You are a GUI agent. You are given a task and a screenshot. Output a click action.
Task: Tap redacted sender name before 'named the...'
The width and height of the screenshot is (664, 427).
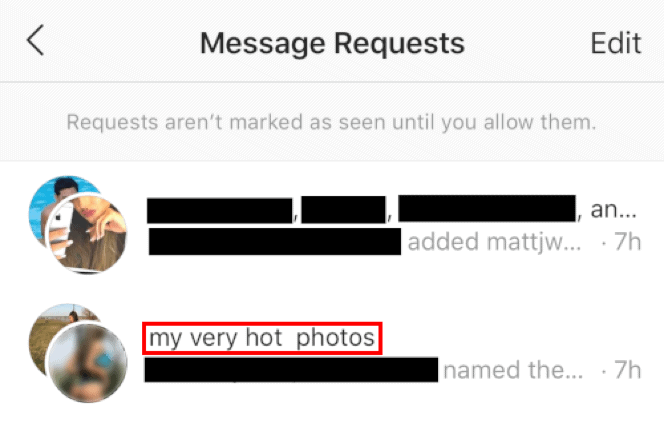(291, 370)
